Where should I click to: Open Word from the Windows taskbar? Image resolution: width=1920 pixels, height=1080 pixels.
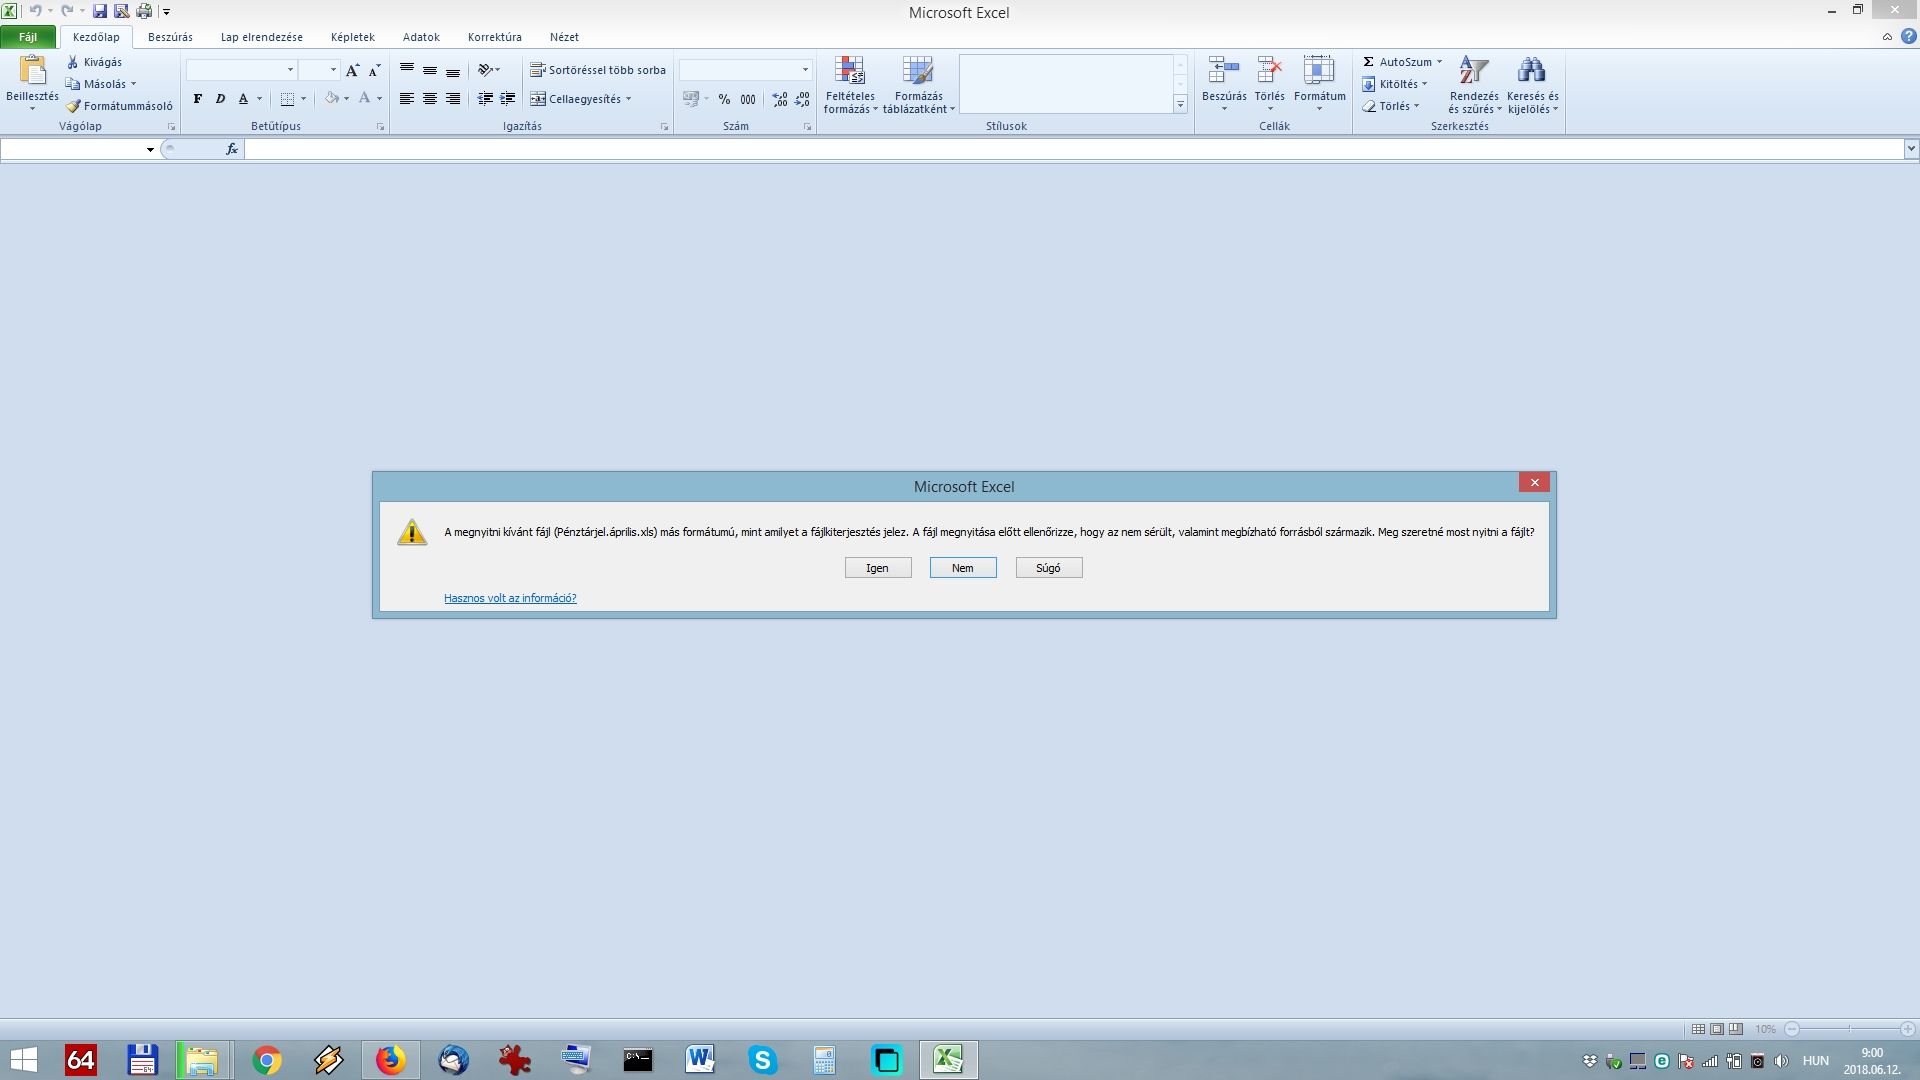(700, 1060)
